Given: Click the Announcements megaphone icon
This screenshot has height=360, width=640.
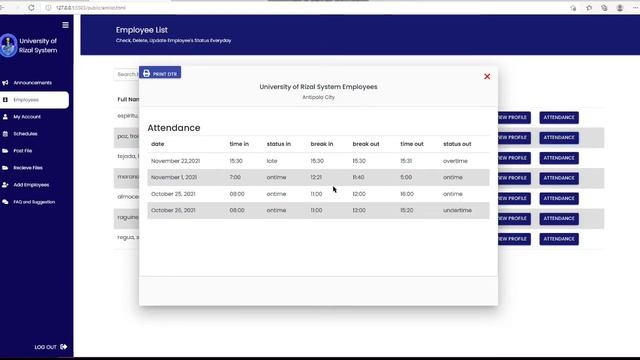Looking at the screenshot, I should 5,83.
